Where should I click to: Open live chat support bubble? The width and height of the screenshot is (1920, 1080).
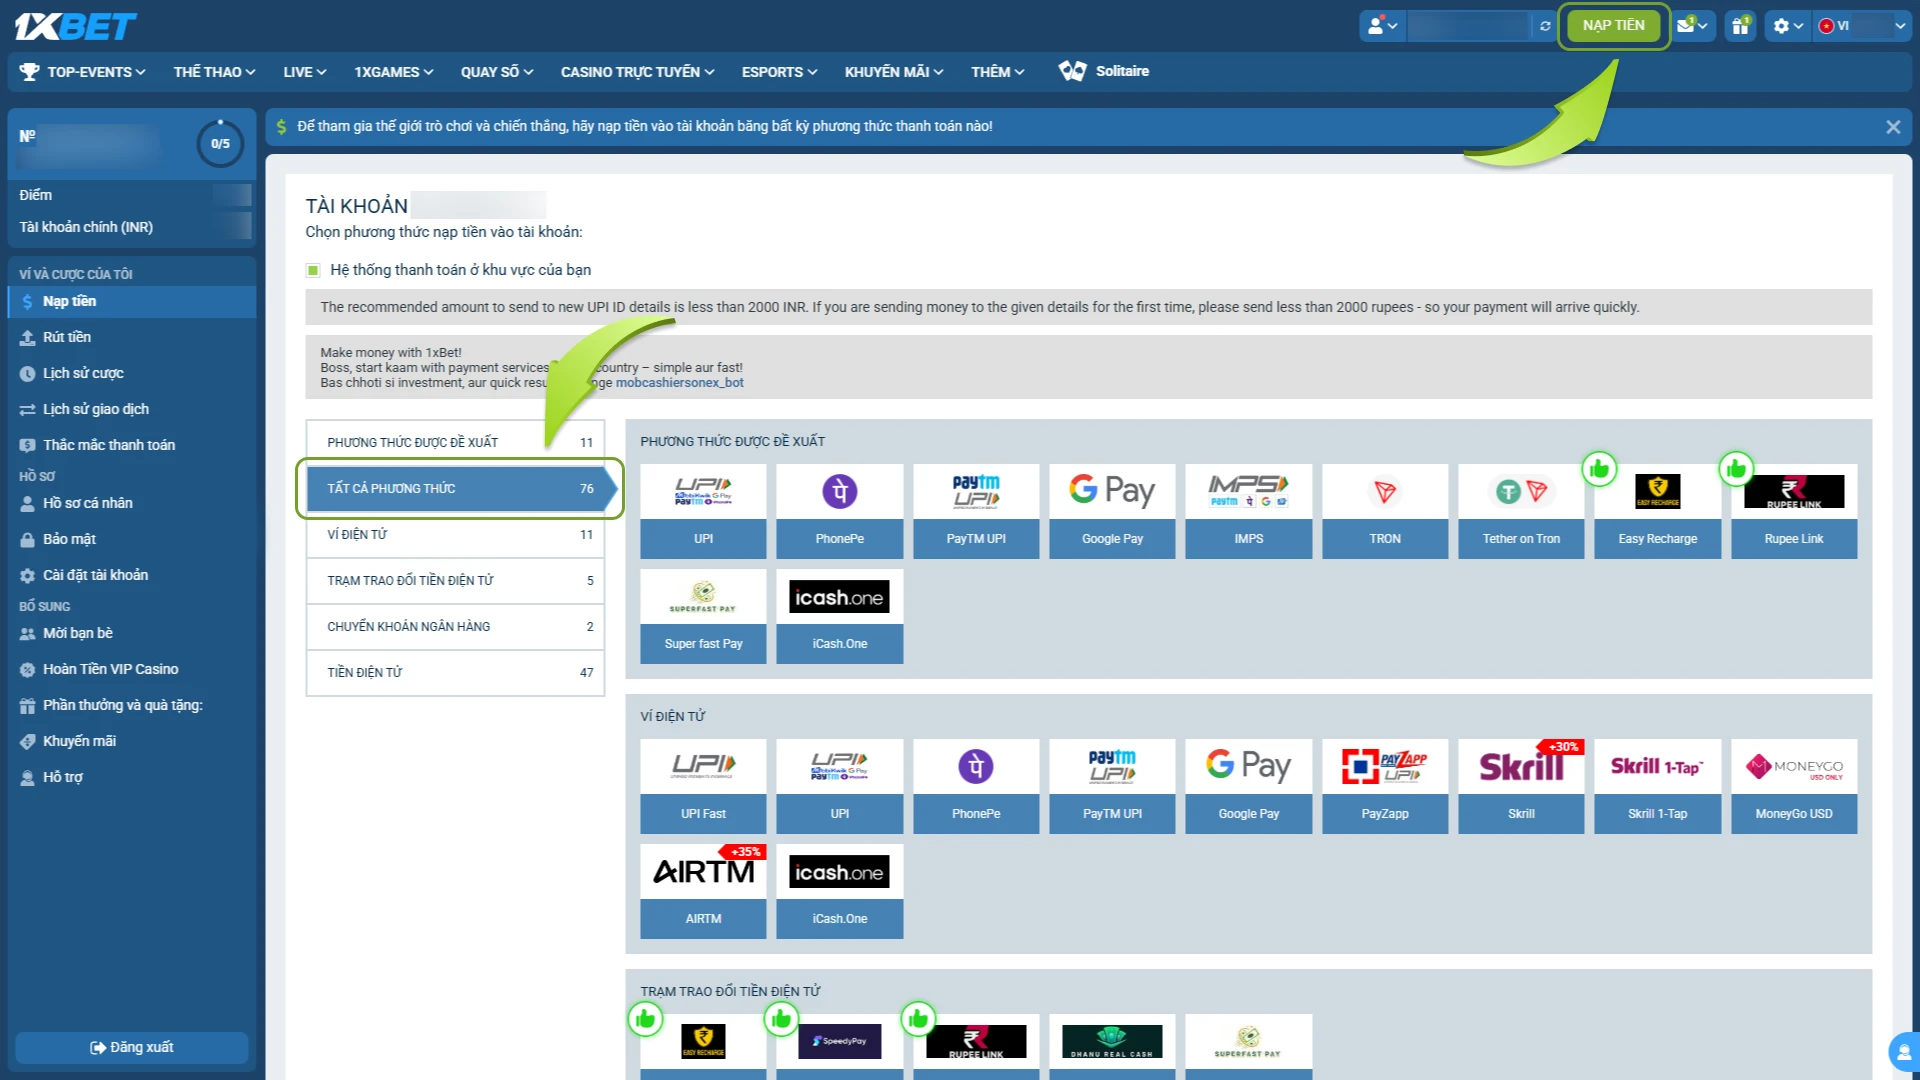(x=1904, y=1052)
